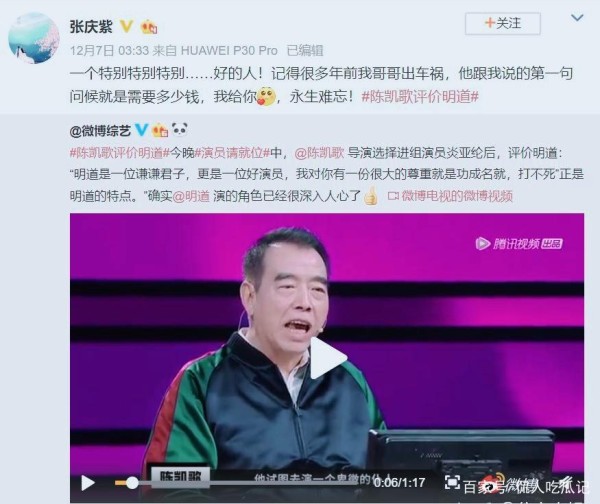Open the @陈凯歌 mention link
This screenshot has width=600, height=504.
coord(319,153)
